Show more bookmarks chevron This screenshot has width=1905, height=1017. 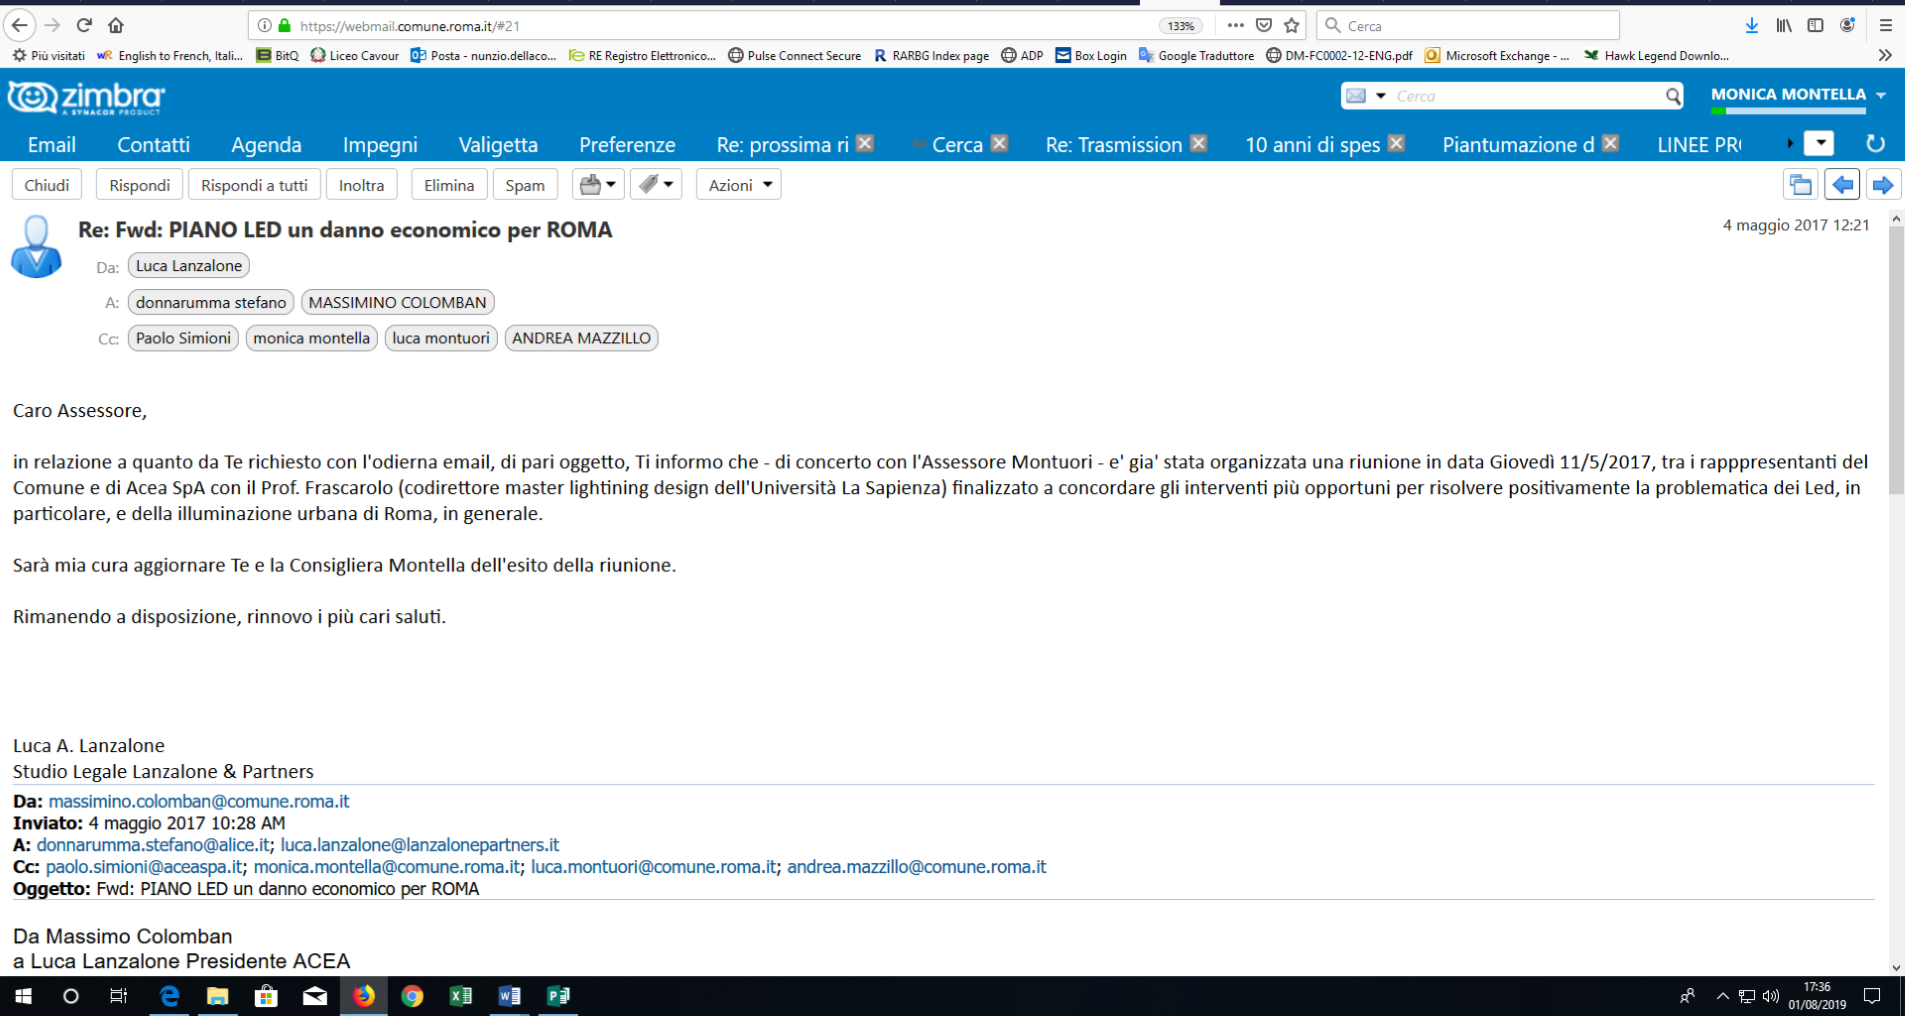[1885, 56]
